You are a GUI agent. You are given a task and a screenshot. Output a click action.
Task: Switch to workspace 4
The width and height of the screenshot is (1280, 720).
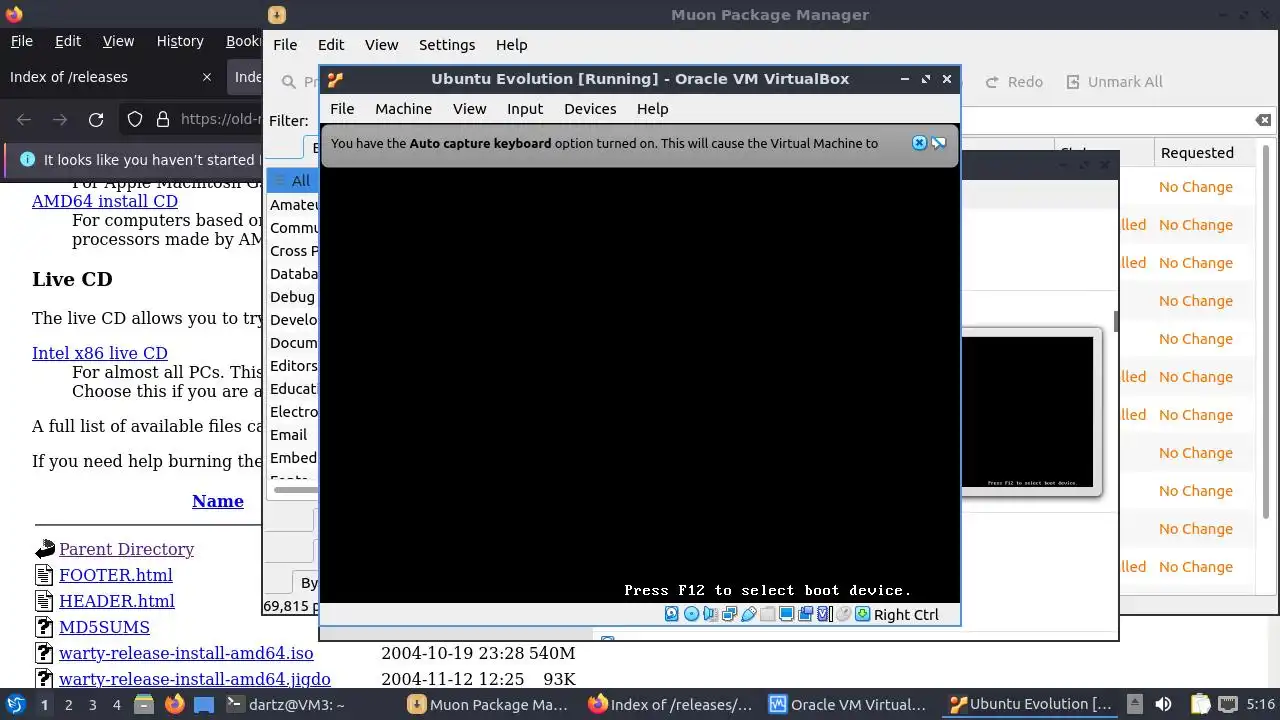click(x=117, y=704)
